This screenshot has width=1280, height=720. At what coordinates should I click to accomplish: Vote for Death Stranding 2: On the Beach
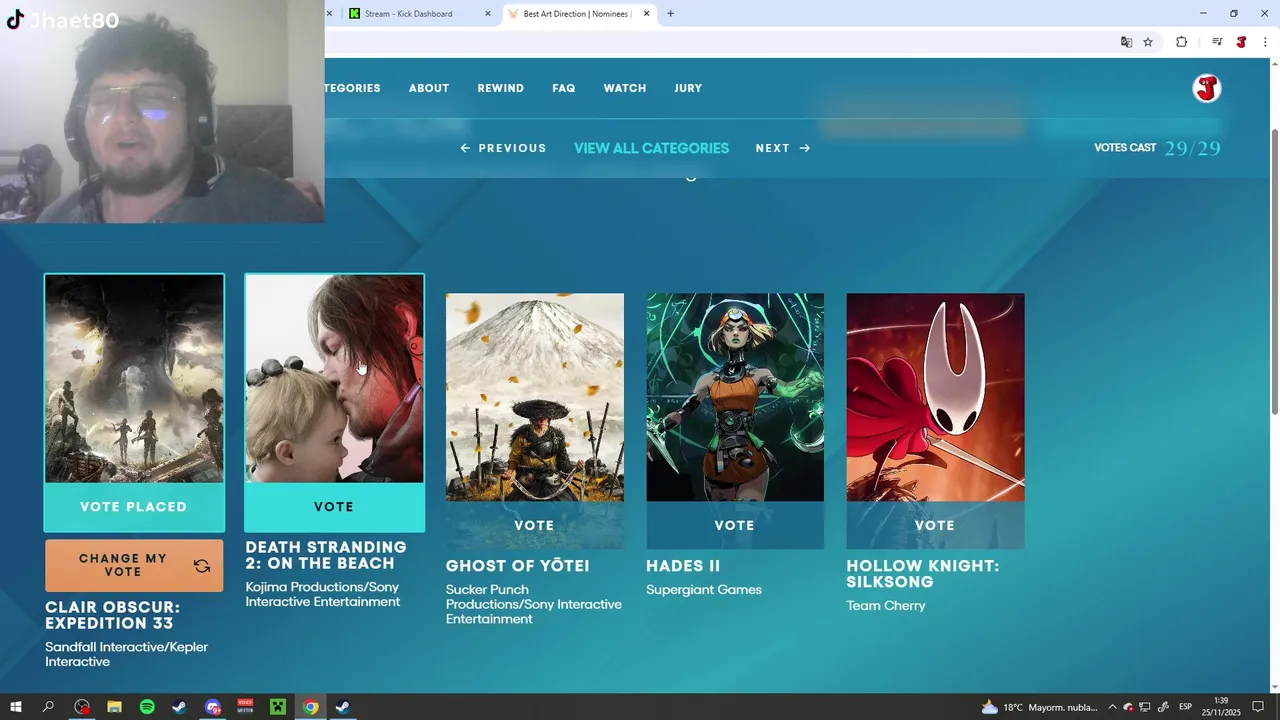(334, 507)
